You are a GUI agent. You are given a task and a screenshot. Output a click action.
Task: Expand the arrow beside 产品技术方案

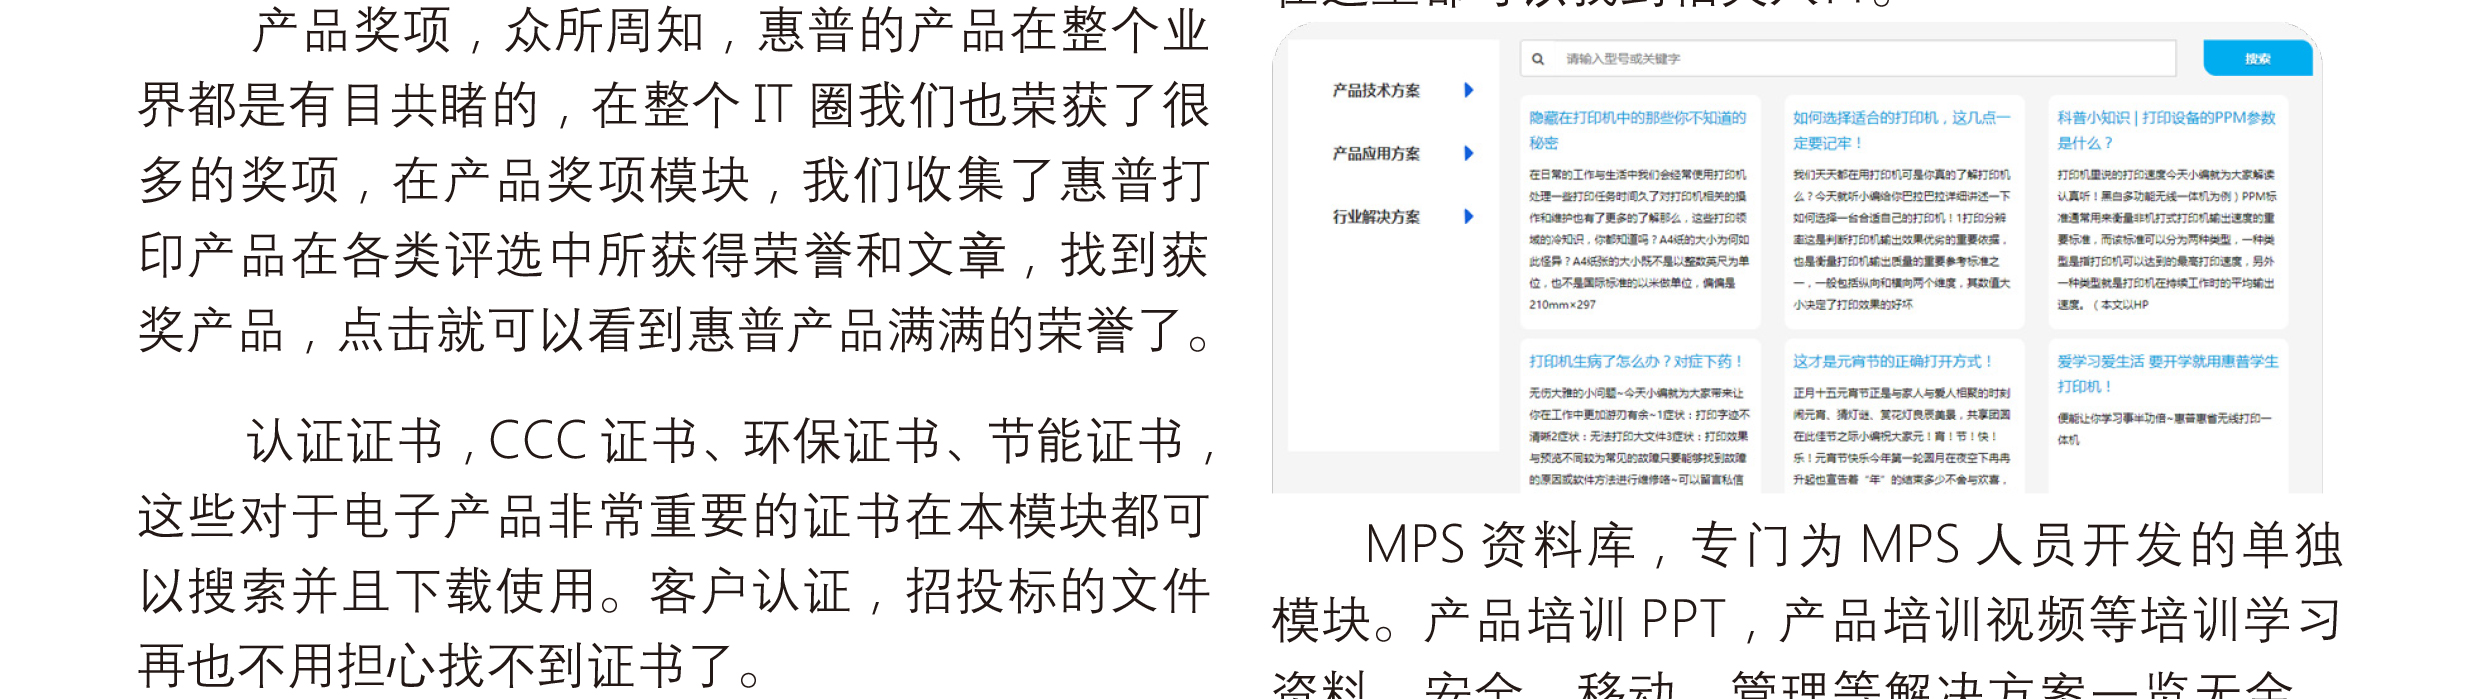pos(1469,90)
